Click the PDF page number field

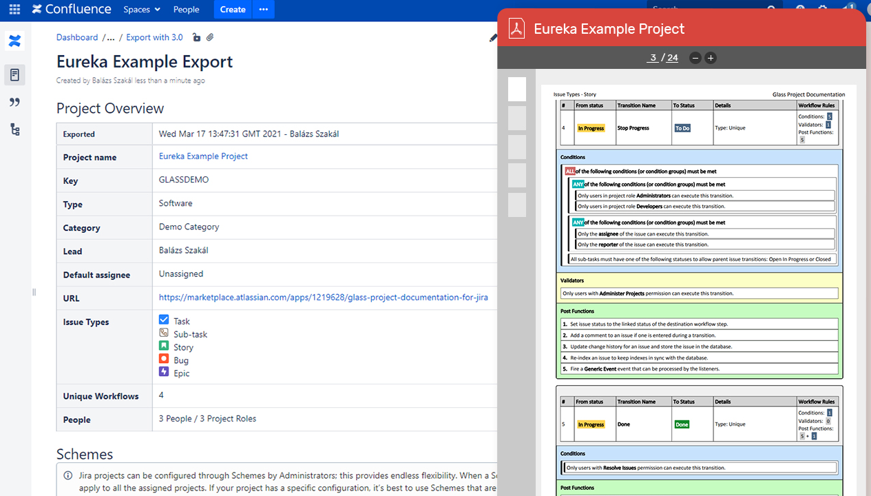point(653,58)
